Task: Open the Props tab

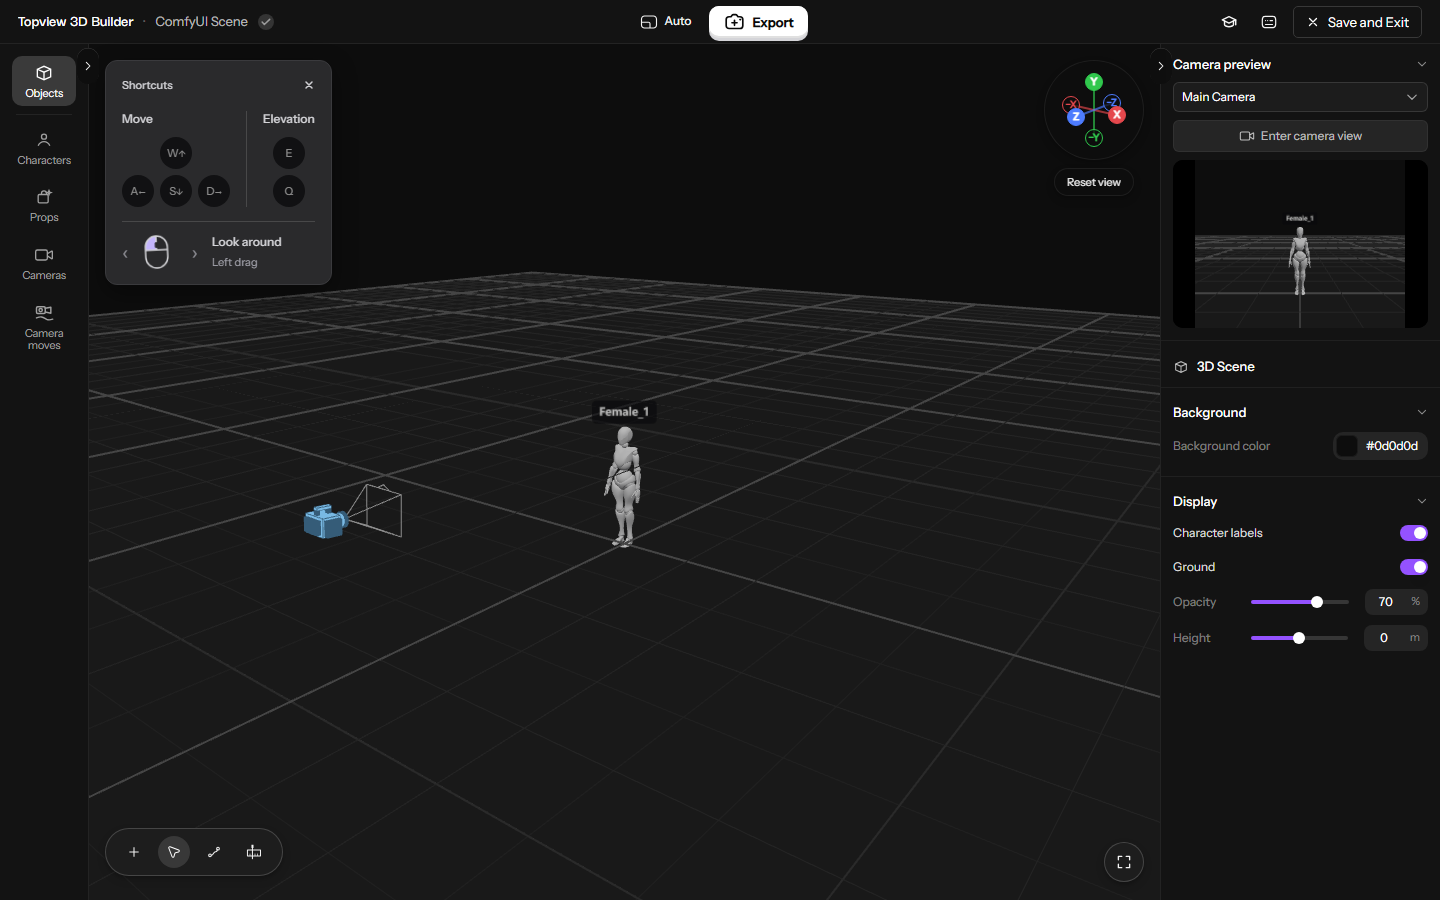Action: pos(44,205)
